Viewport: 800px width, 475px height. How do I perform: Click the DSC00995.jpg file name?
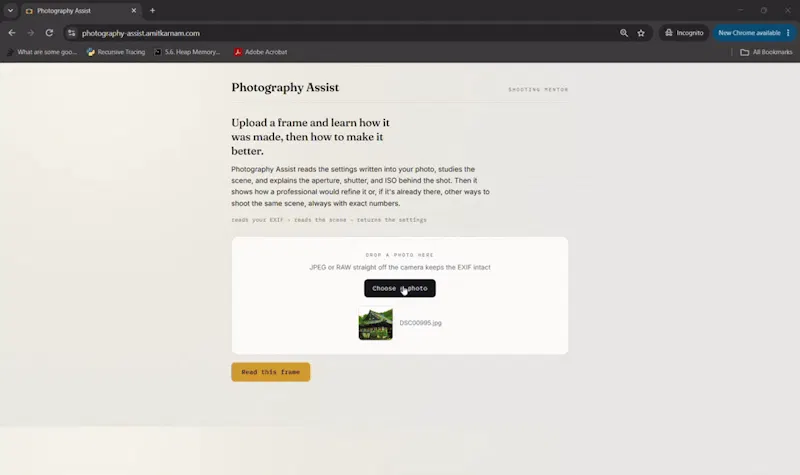click(420, 323)
